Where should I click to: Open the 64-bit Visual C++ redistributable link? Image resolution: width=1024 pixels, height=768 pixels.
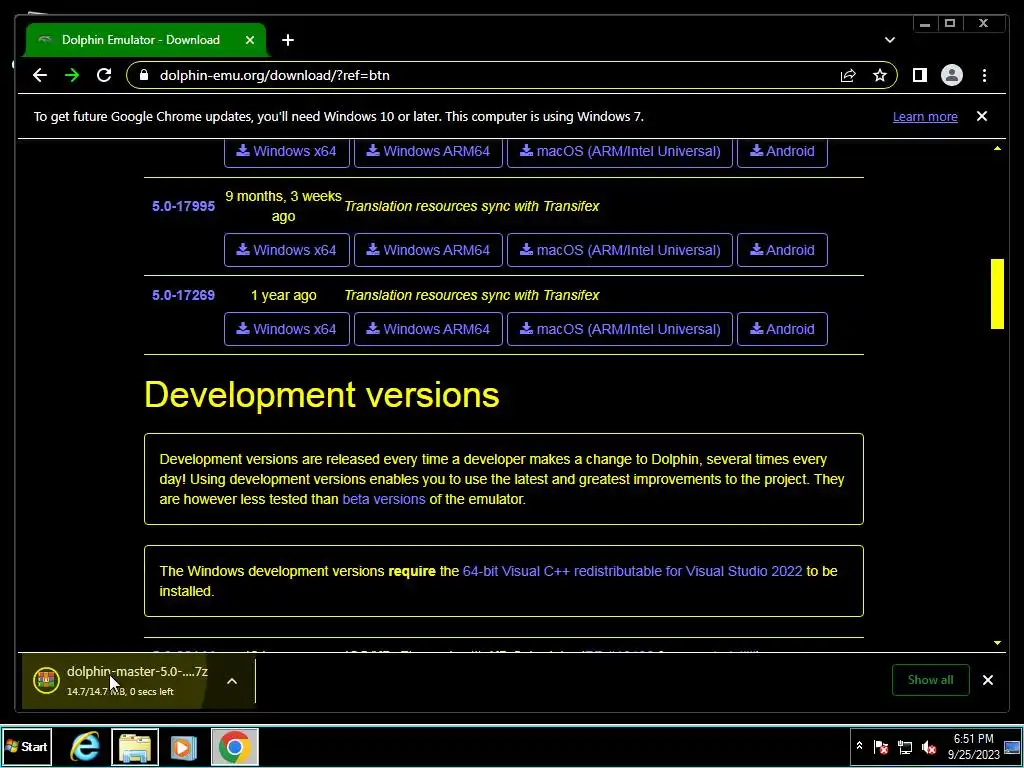[632, 571]
